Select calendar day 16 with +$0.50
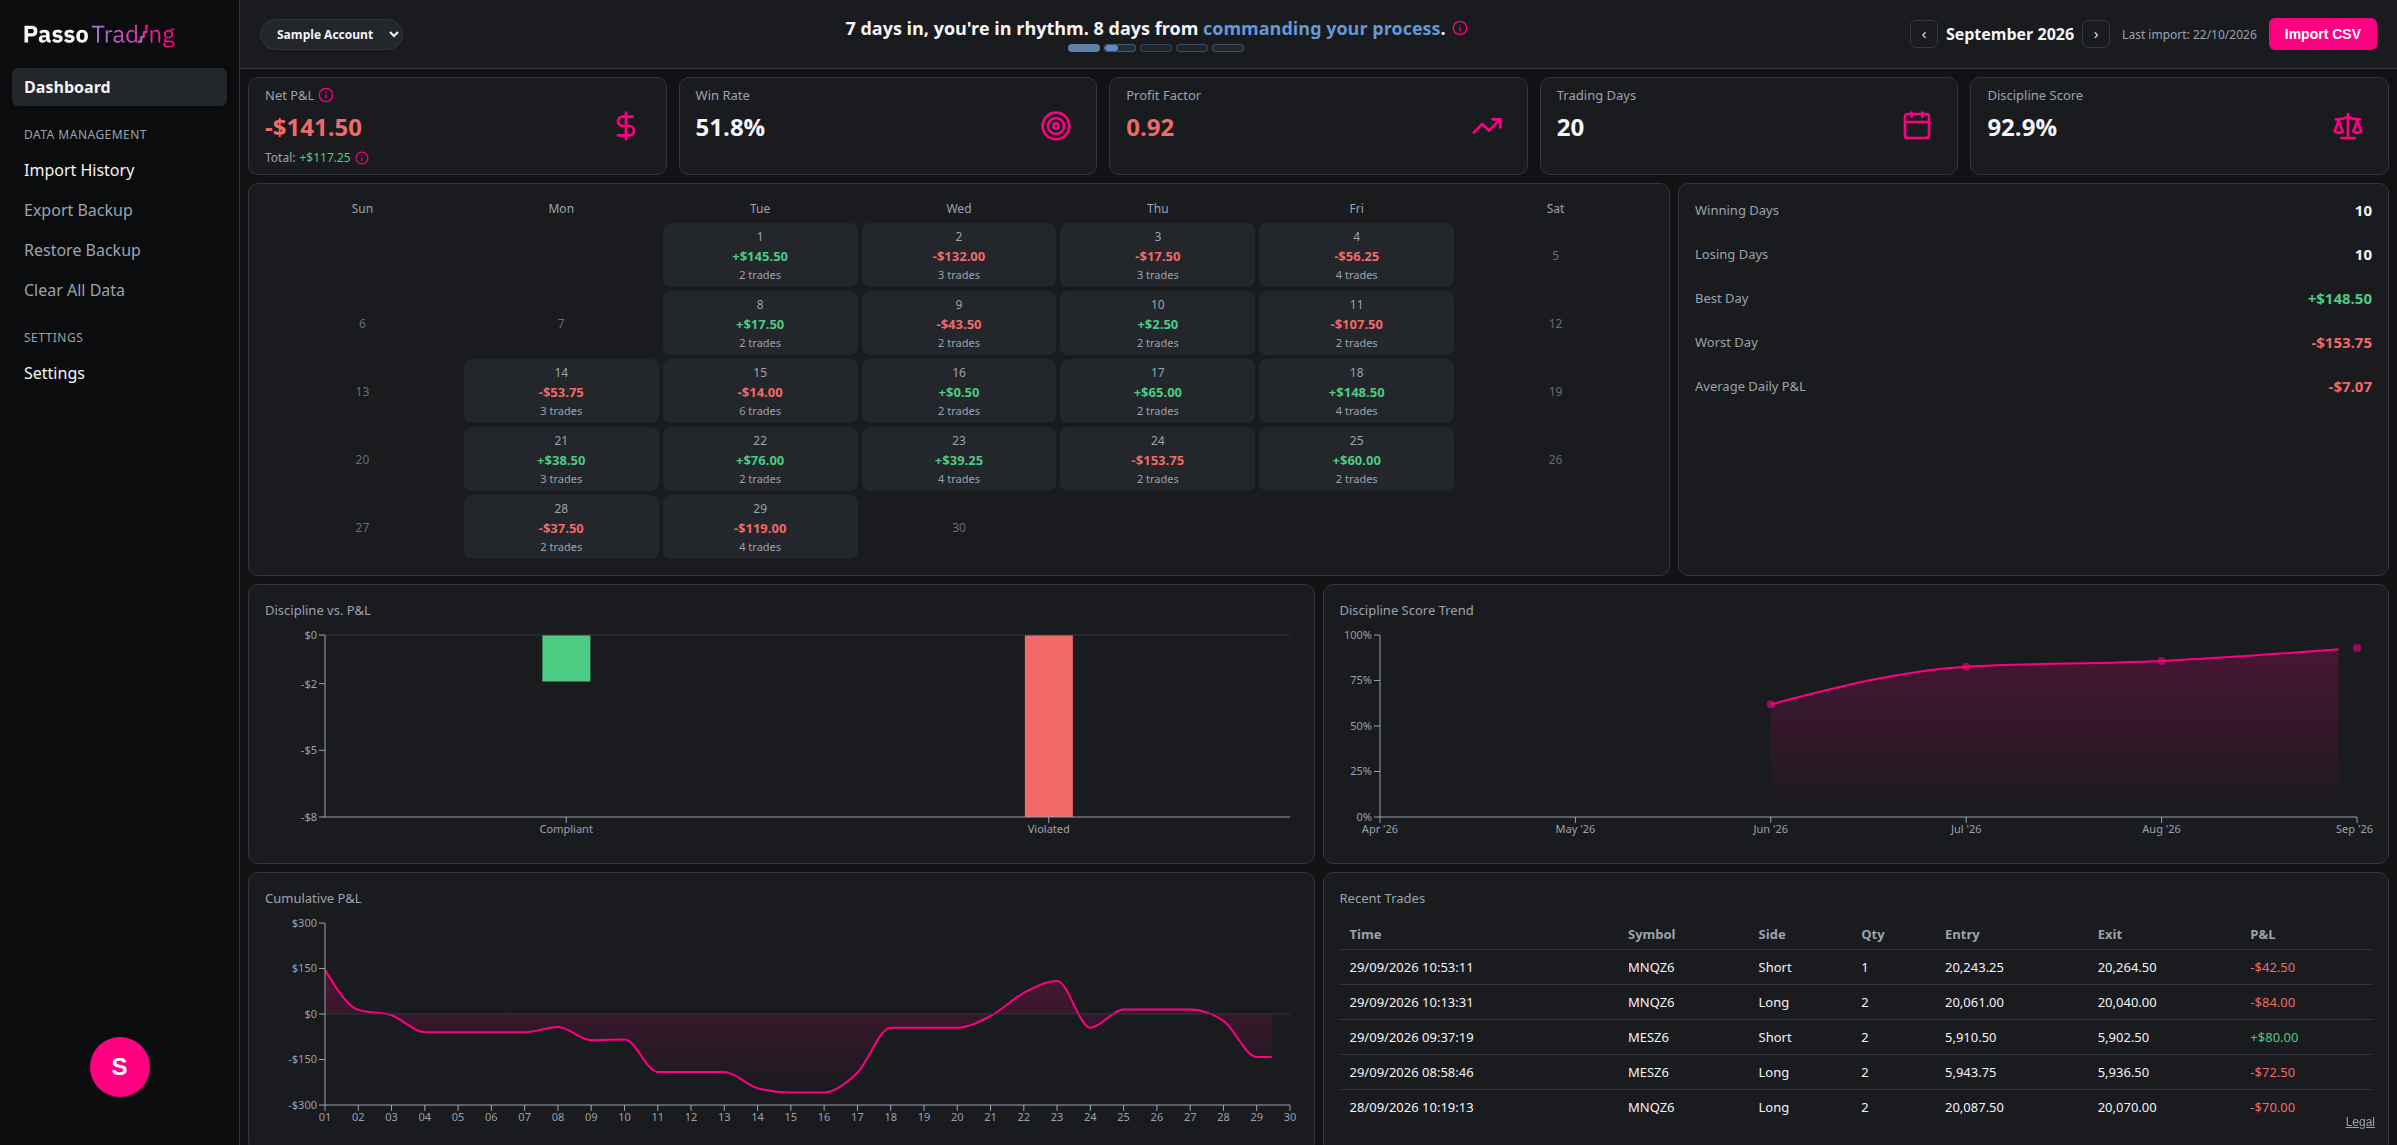The height and width of the screenshot is (1145, 2397). pyautogui.click(x=959, y=391)
